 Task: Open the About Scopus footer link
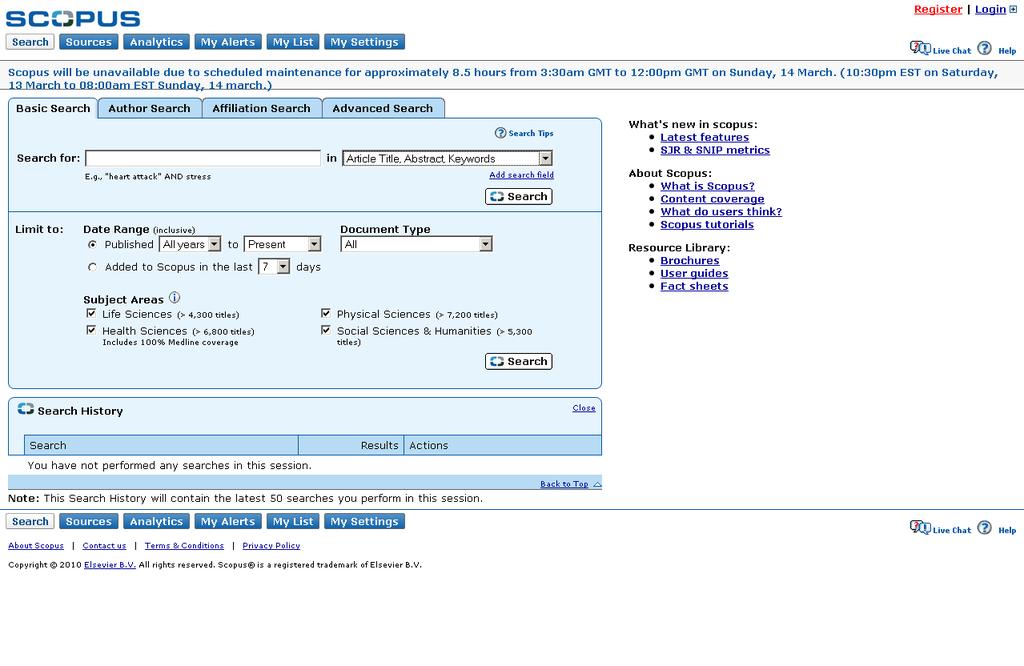click(36, 546)
